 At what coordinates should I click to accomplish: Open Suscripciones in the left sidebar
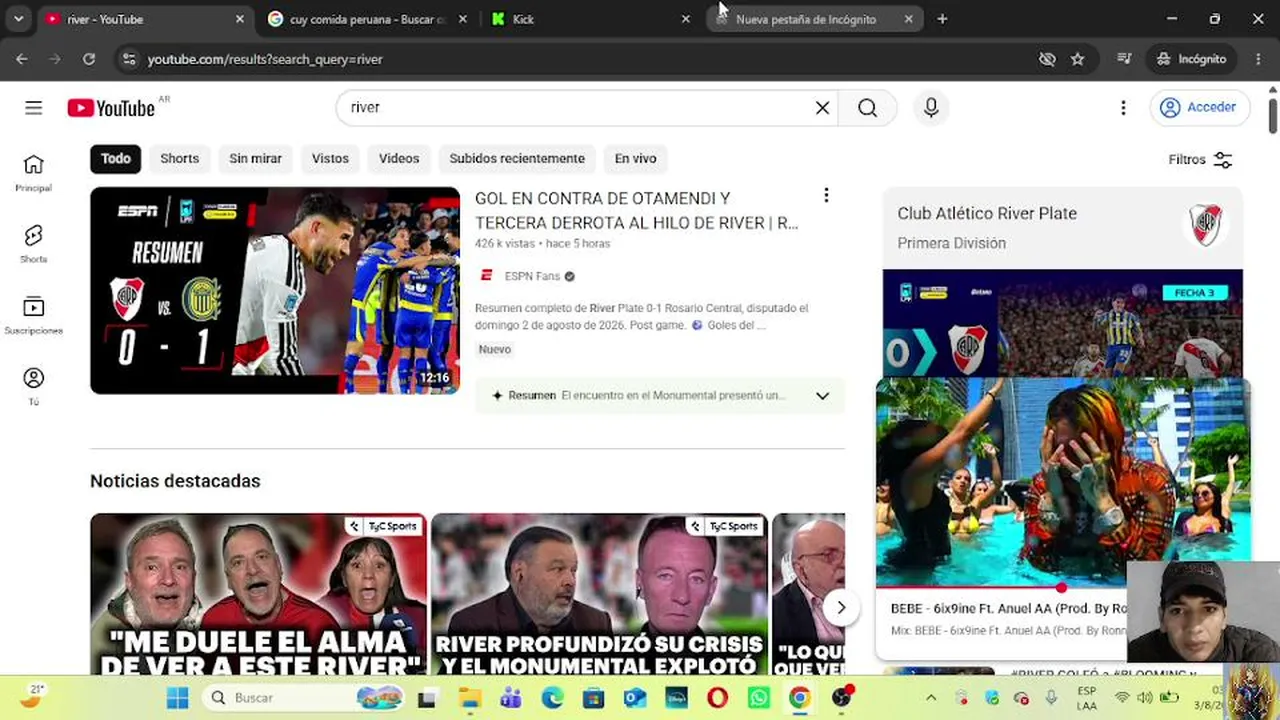tap(34, 315)
